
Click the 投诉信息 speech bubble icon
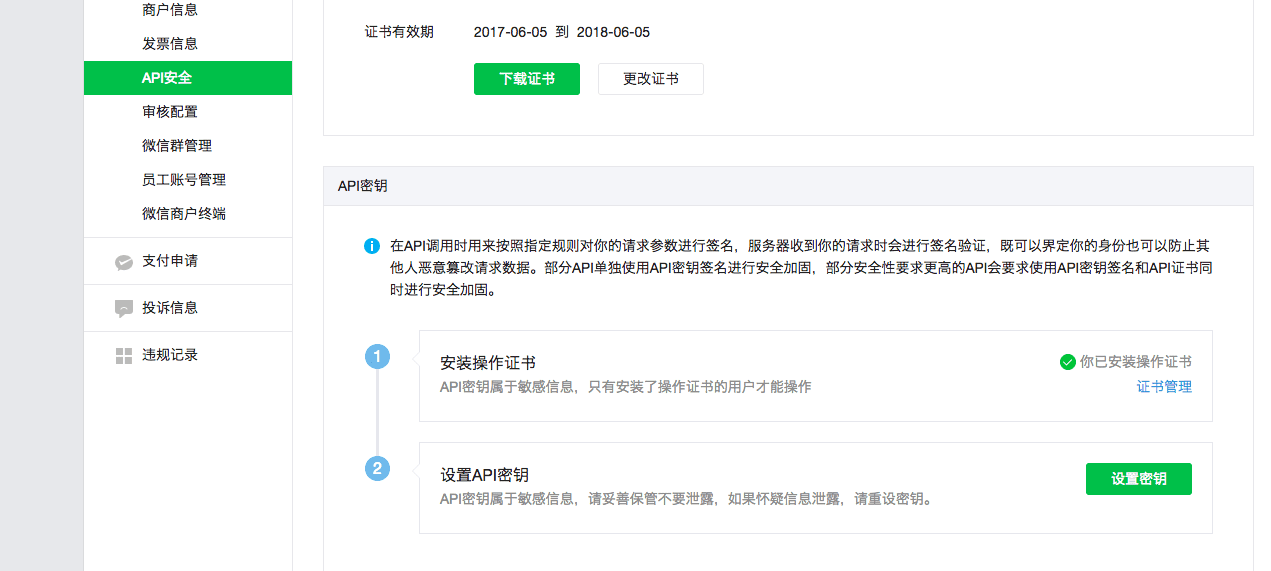[x=124, y=308]
